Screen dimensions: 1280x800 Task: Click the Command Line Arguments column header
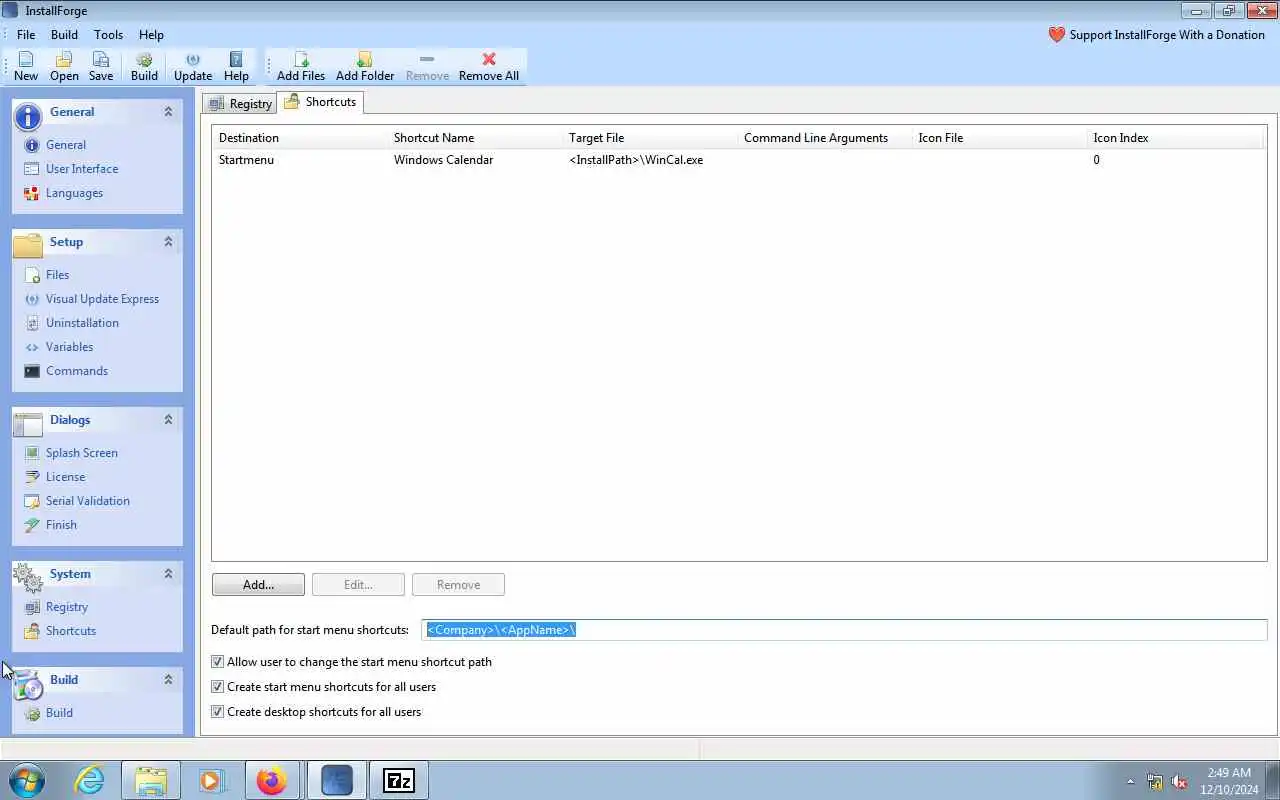tap(825, 138)
